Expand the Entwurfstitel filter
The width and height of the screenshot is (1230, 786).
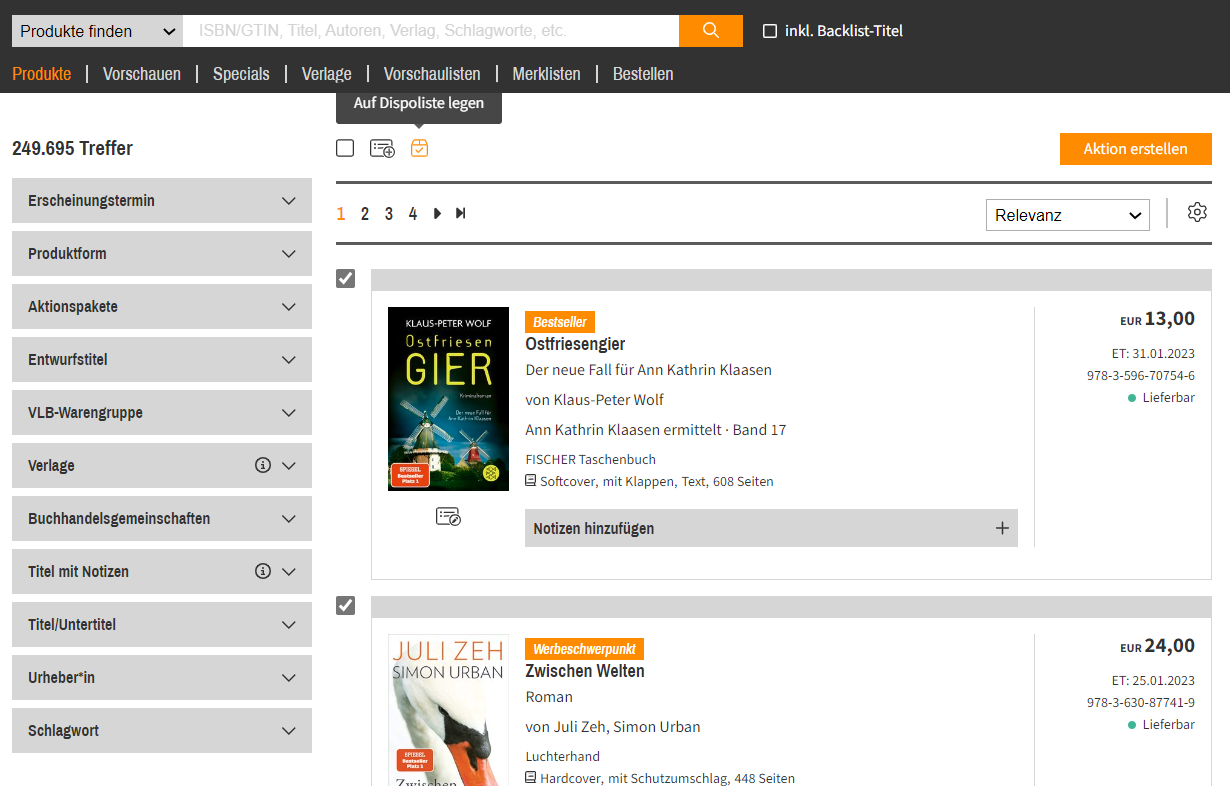[x=162, y=360]
